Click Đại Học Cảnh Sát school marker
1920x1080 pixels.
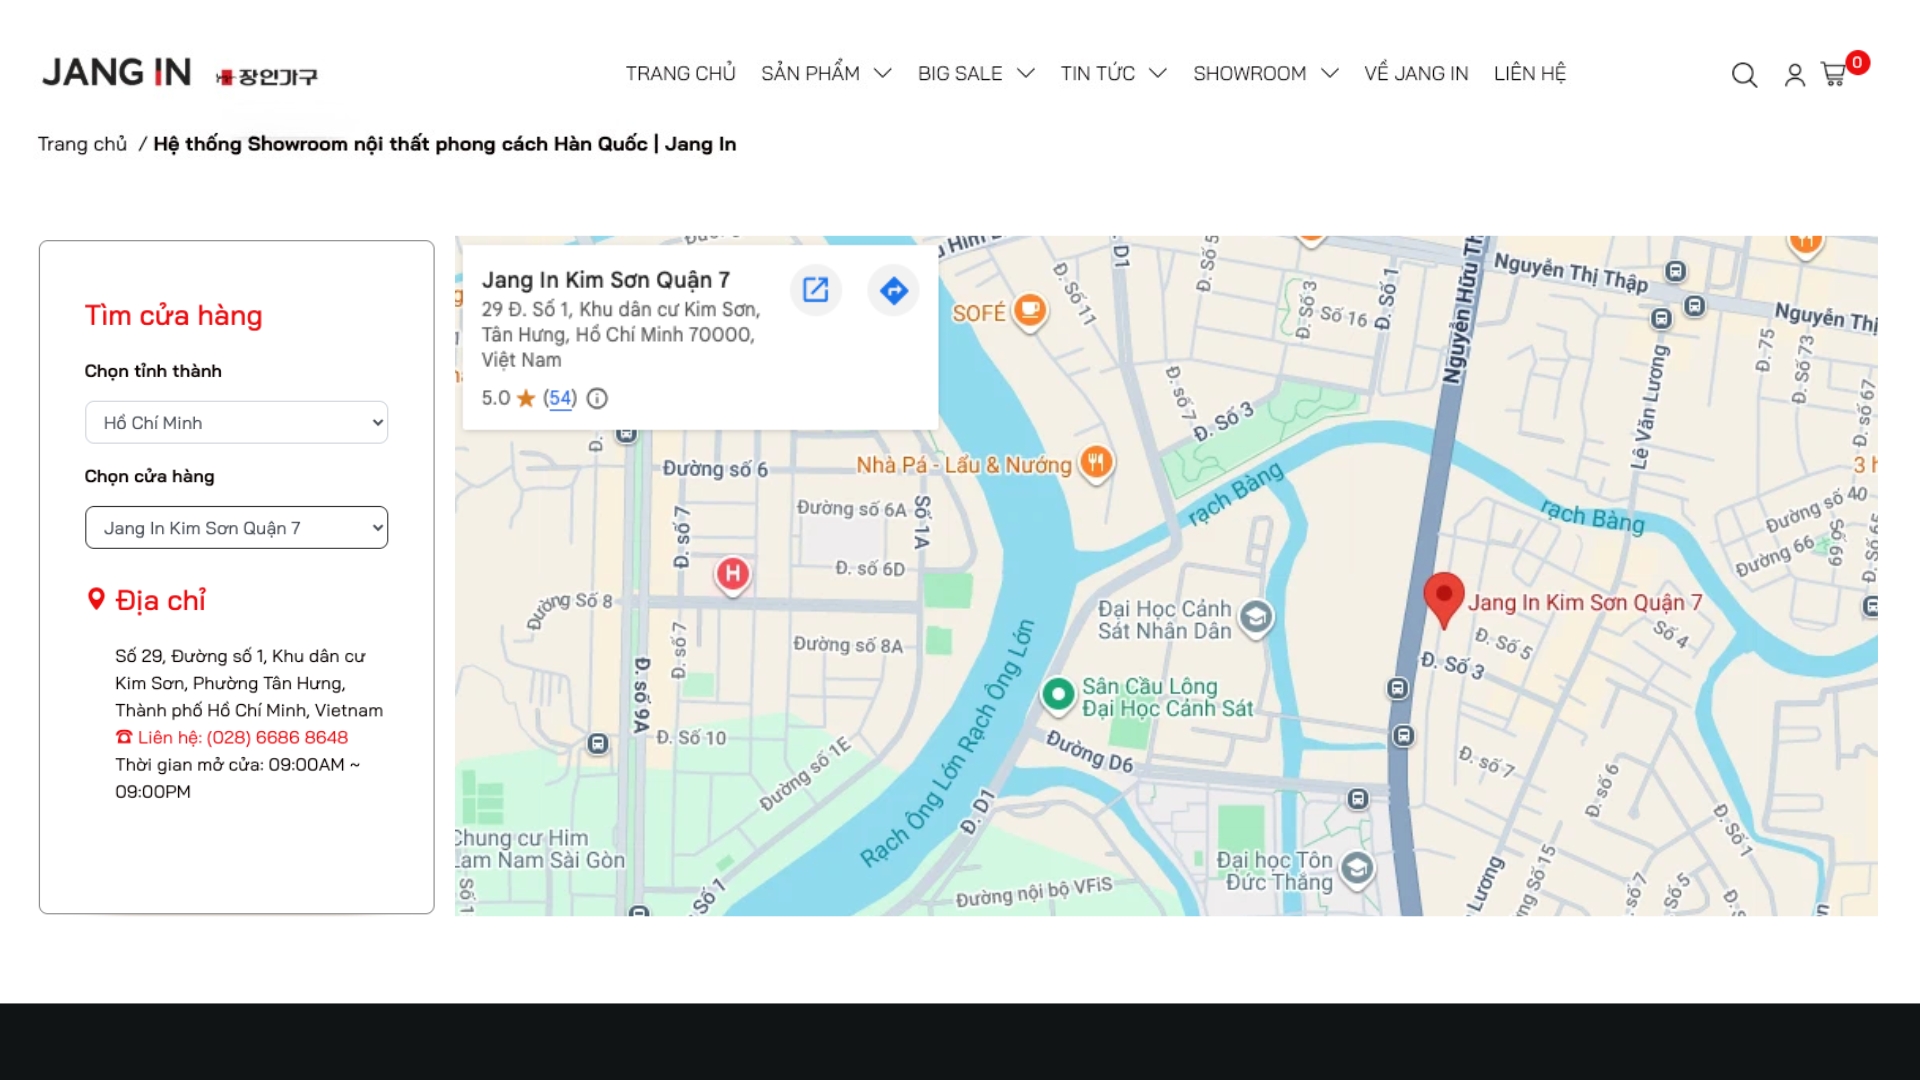coord(1256,618)
